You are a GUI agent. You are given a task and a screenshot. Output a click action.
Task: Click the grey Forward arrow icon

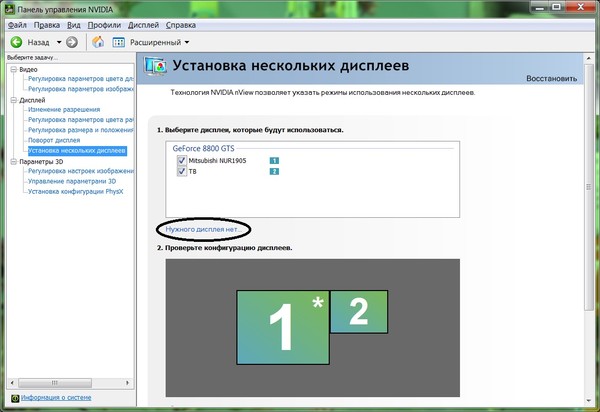pos(72,42)
